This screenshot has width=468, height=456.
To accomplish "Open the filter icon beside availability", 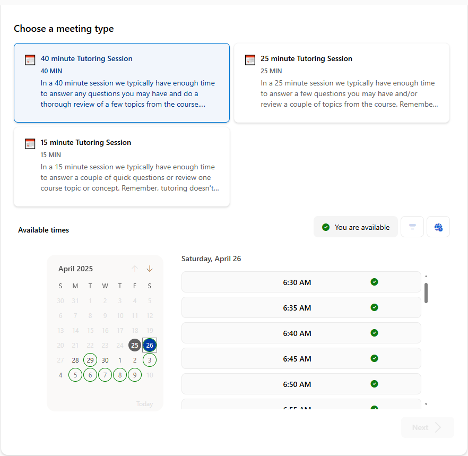I will point(412,227).
